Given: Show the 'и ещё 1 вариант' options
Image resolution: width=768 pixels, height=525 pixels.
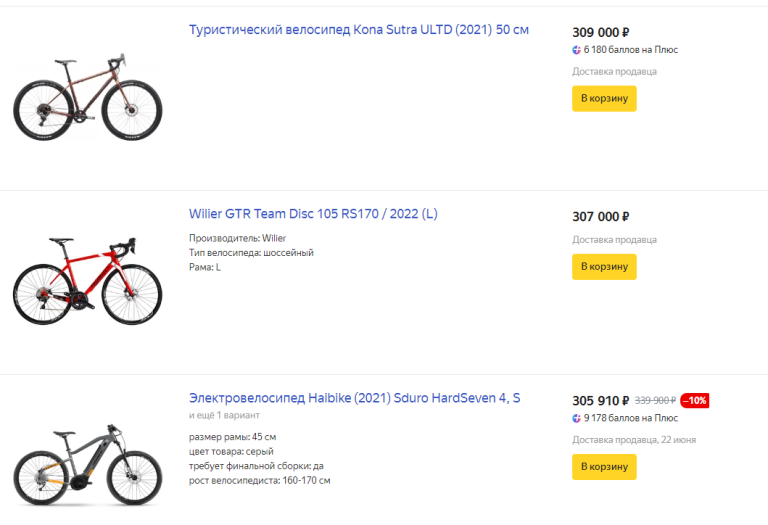Looking at the screenshot, I should click(x=224, y=415).
